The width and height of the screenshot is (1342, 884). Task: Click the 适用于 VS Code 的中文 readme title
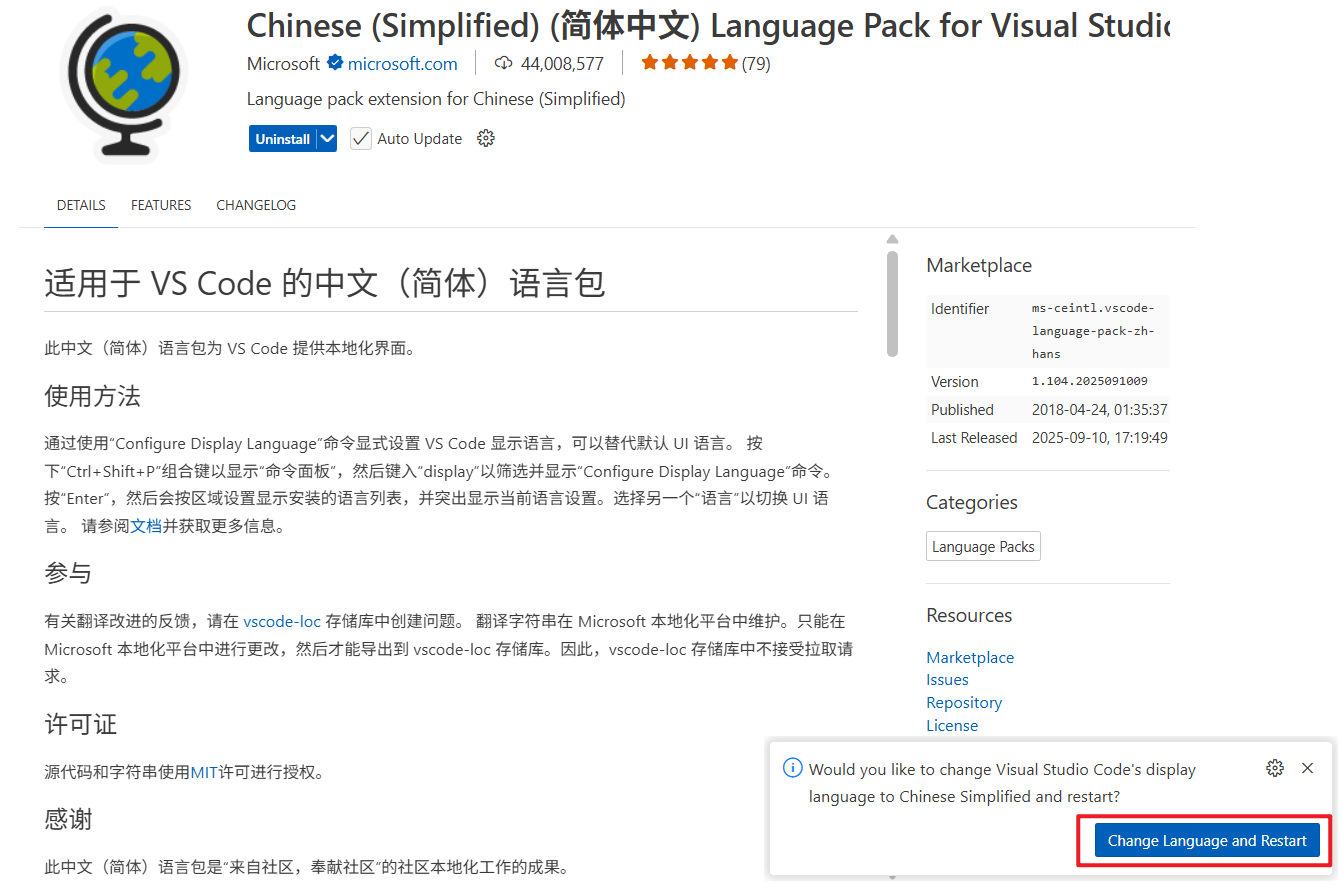click(325, 284)
